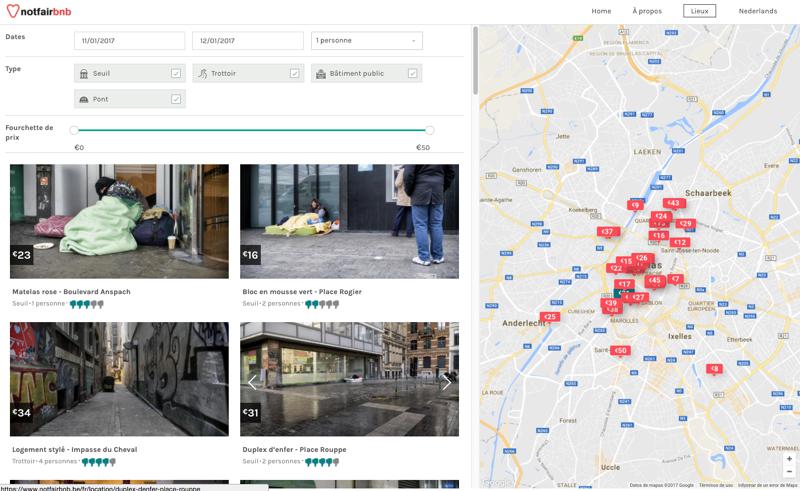The image size is (800, 491).
Task: Open the '1 personne' guests dropdown
Action: point(366,41)
